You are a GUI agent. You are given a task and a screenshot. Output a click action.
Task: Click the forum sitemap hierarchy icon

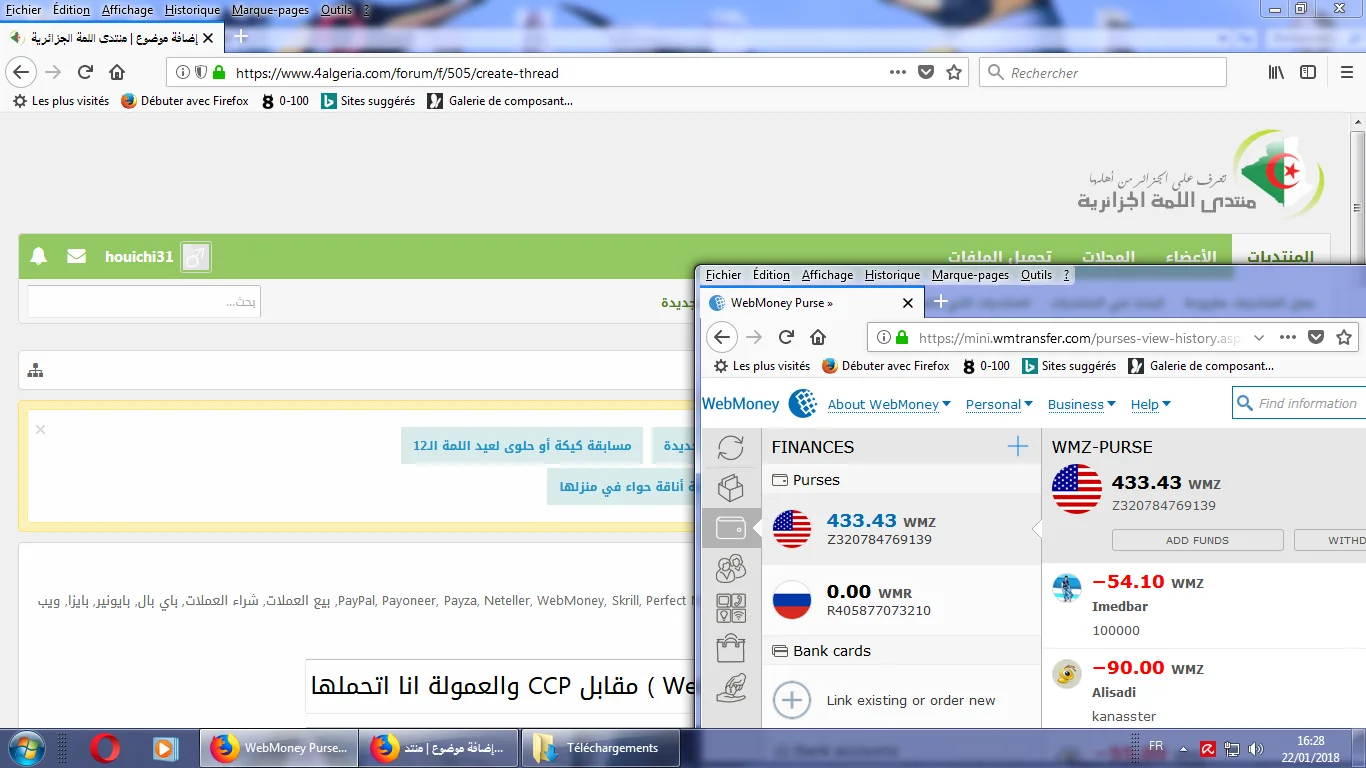36,371
